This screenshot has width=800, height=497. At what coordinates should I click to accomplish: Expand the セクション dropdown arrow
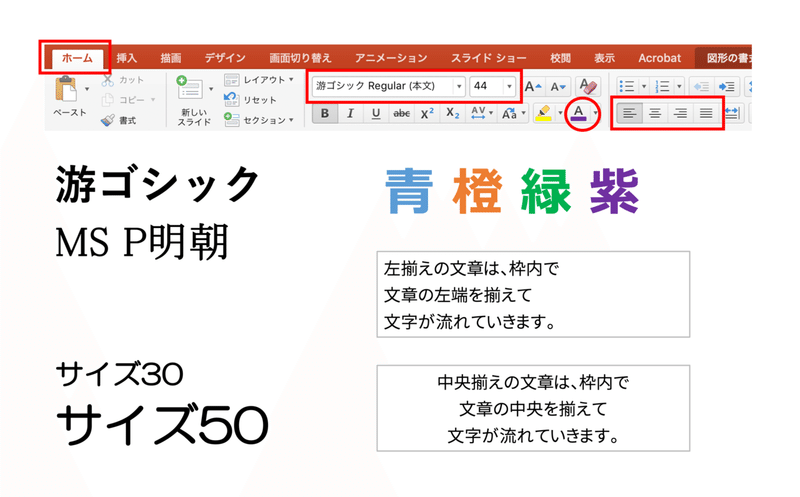tap(291, 120)
